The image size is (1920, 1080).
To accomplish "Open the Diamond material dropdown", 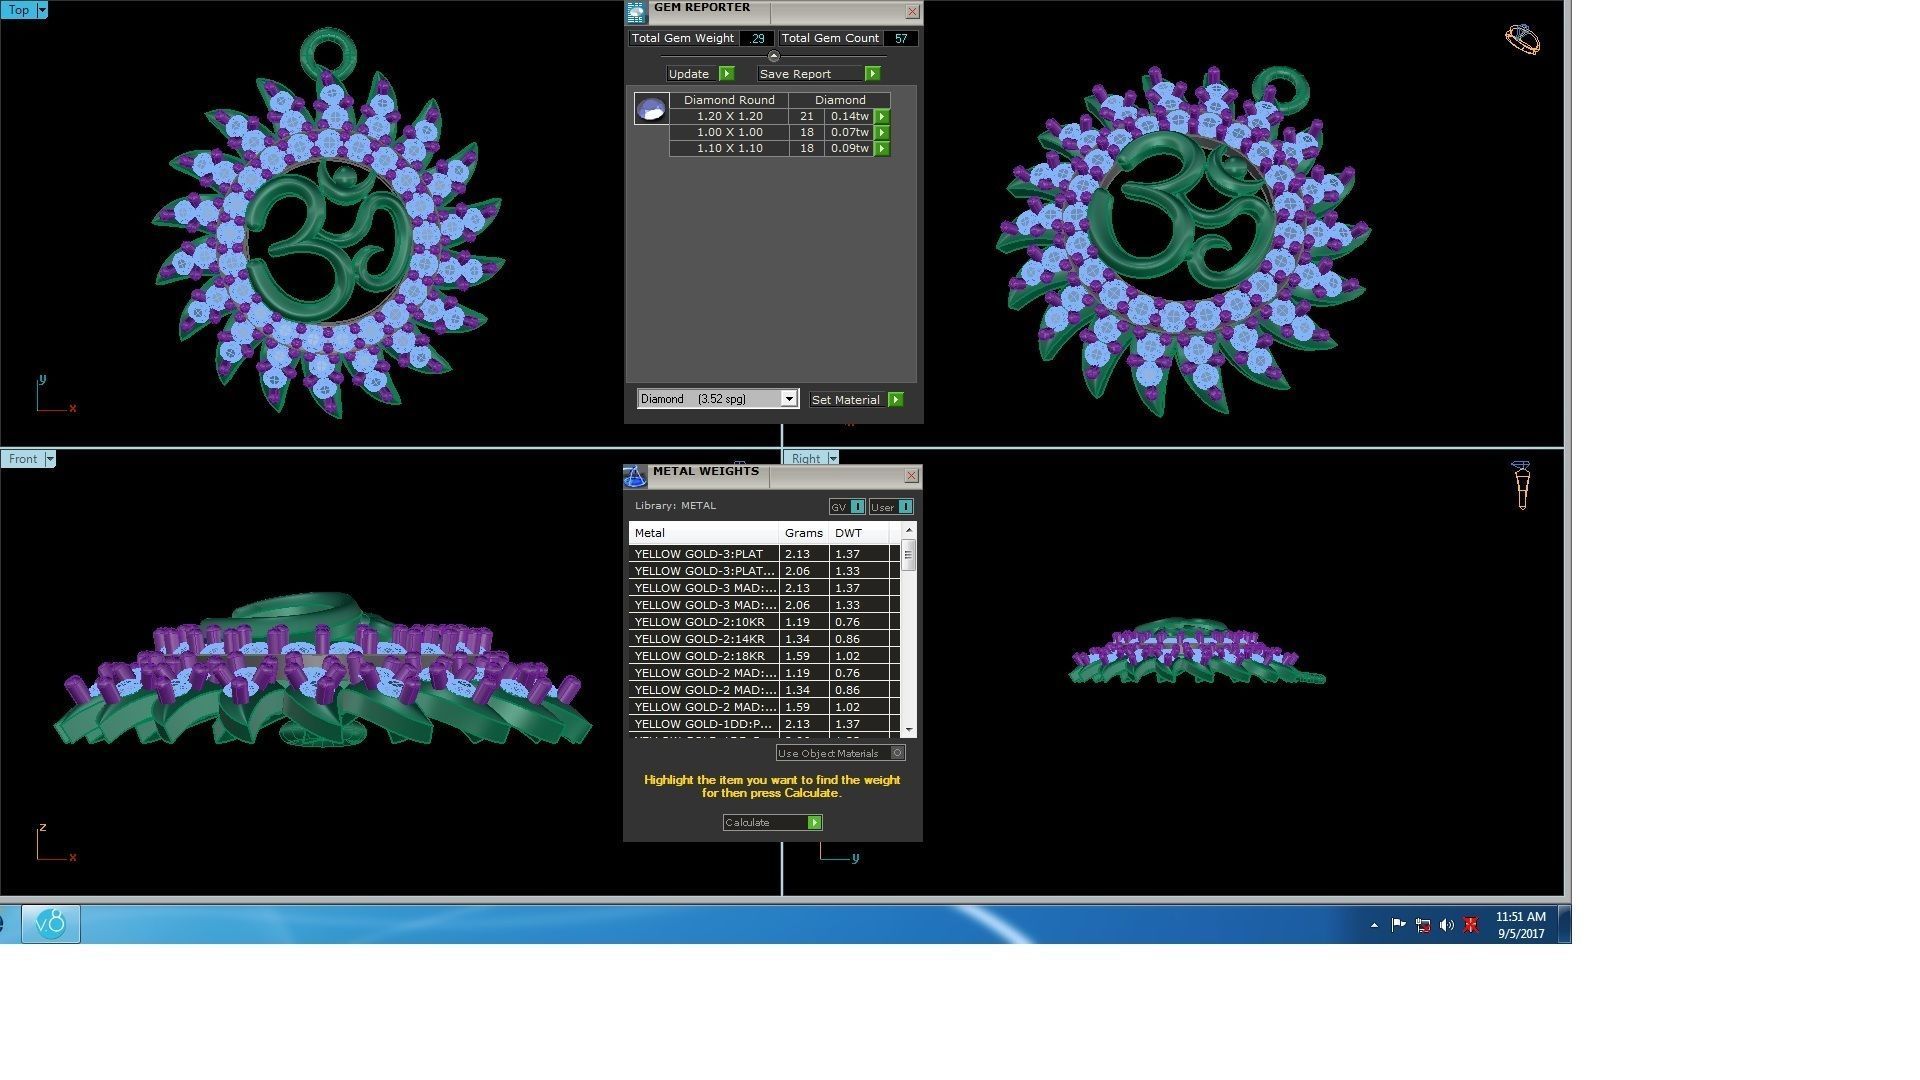I will [x=789, y=399].
